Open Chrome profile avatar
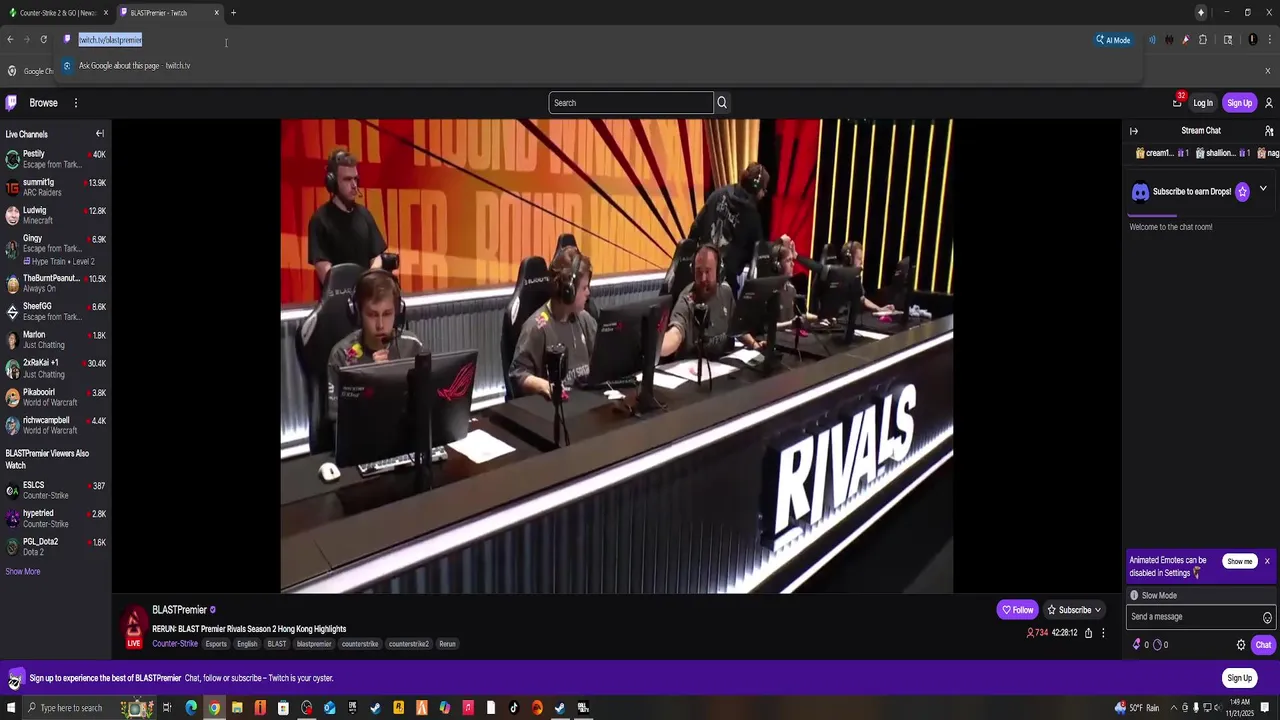The image size is (1280, 720). (1253, 40)
